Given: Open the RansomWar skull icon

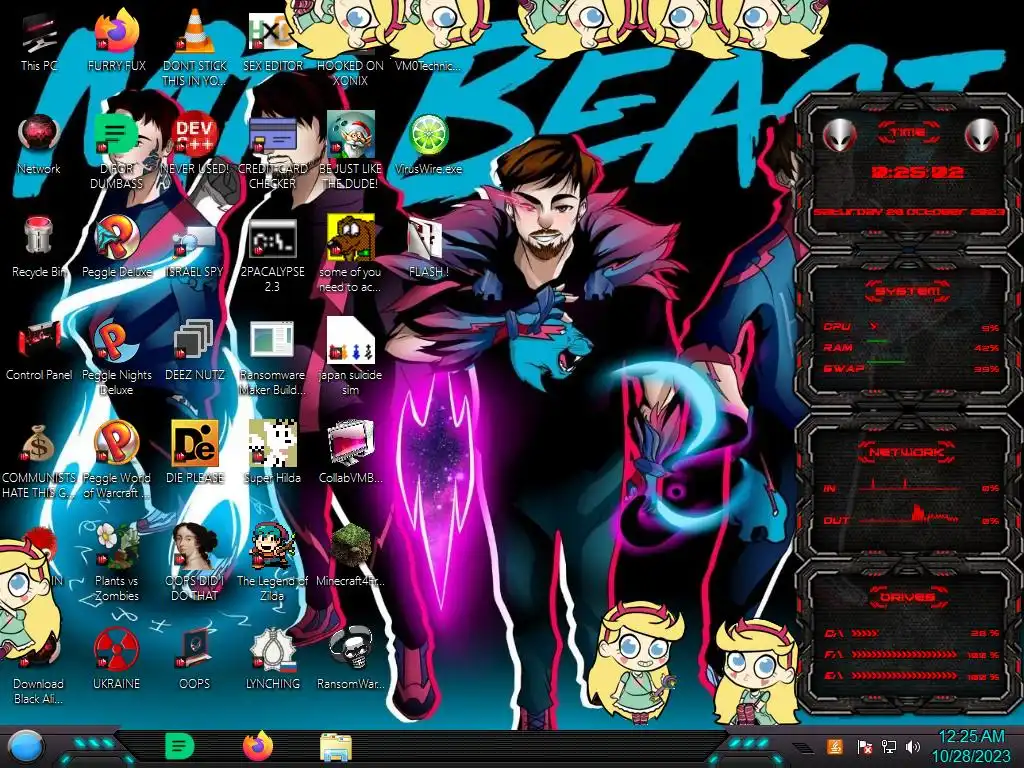Looking at the screenshot, I should pos(350,660).
